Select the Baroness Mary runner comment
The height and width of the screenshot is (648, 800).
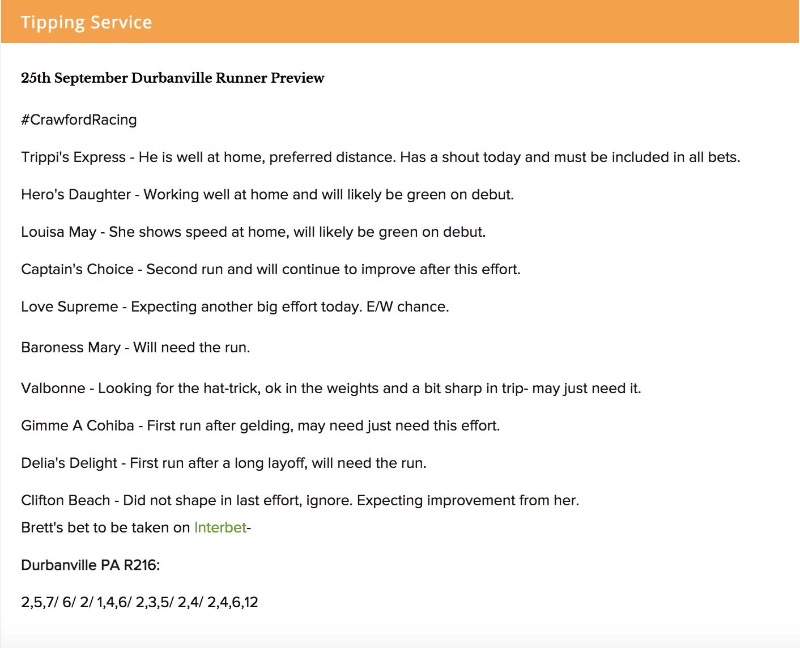[135, 348]
